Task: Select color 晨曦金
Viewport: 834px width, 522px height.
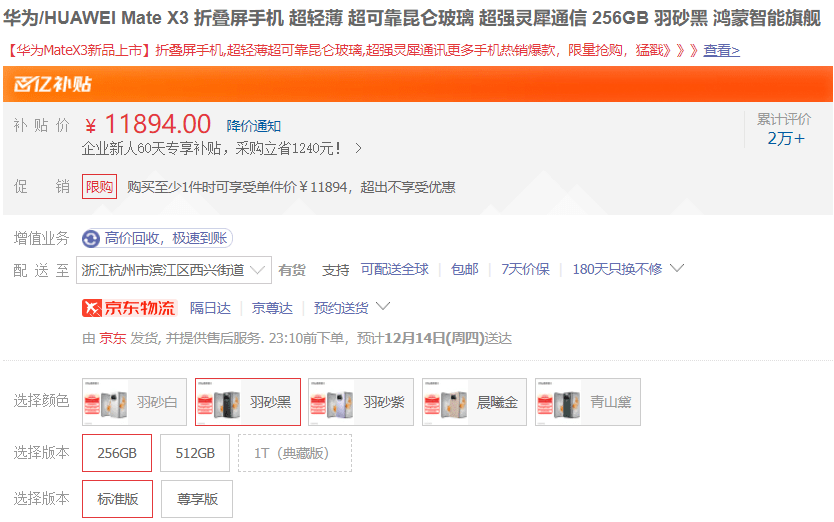Action: (x=474, y=402)
